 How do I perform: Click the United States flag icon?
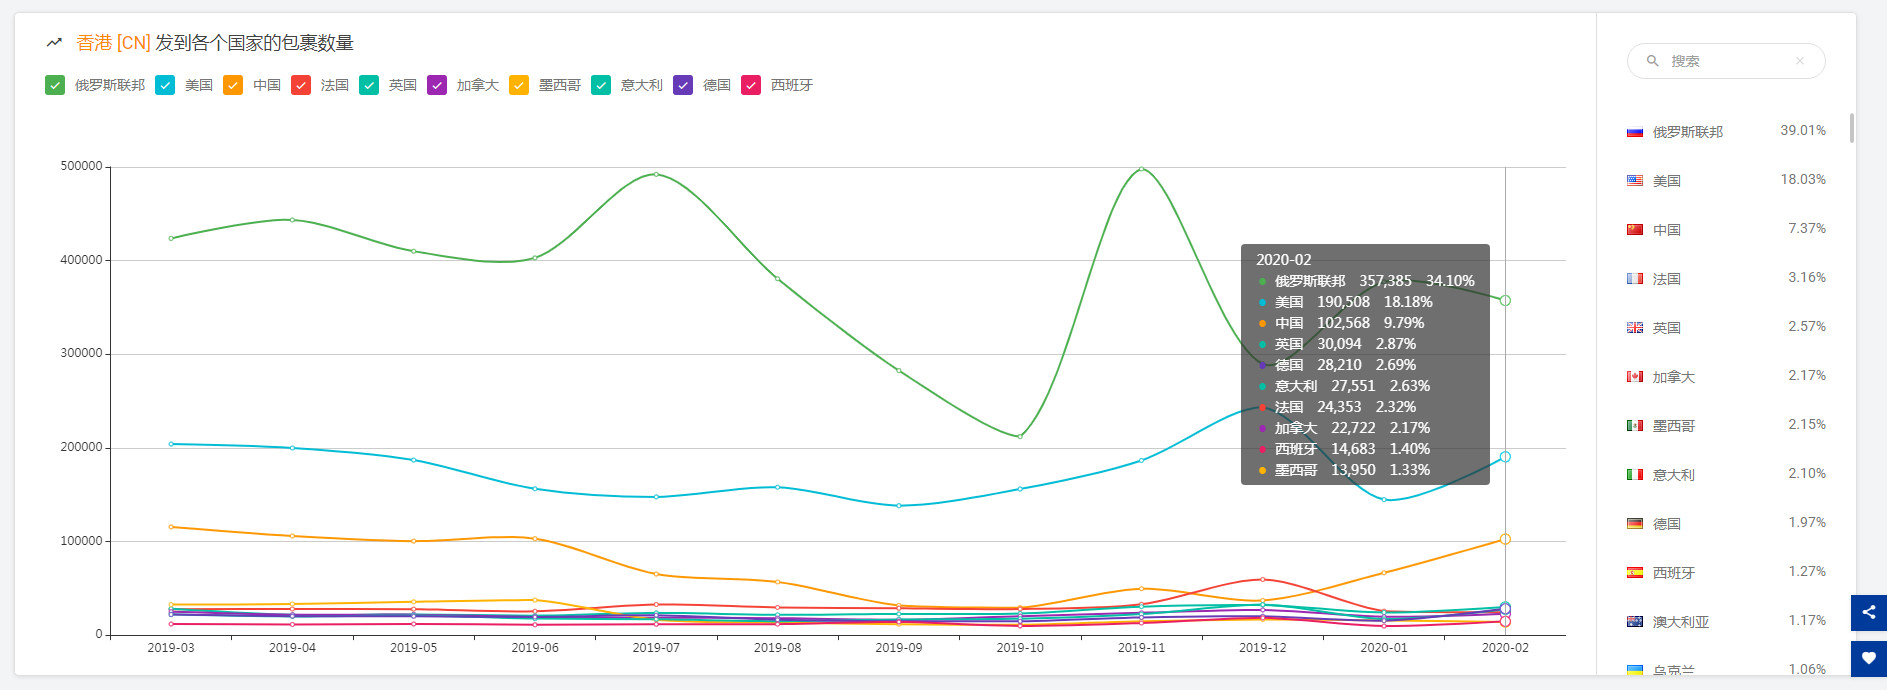tap(1635, 181)
